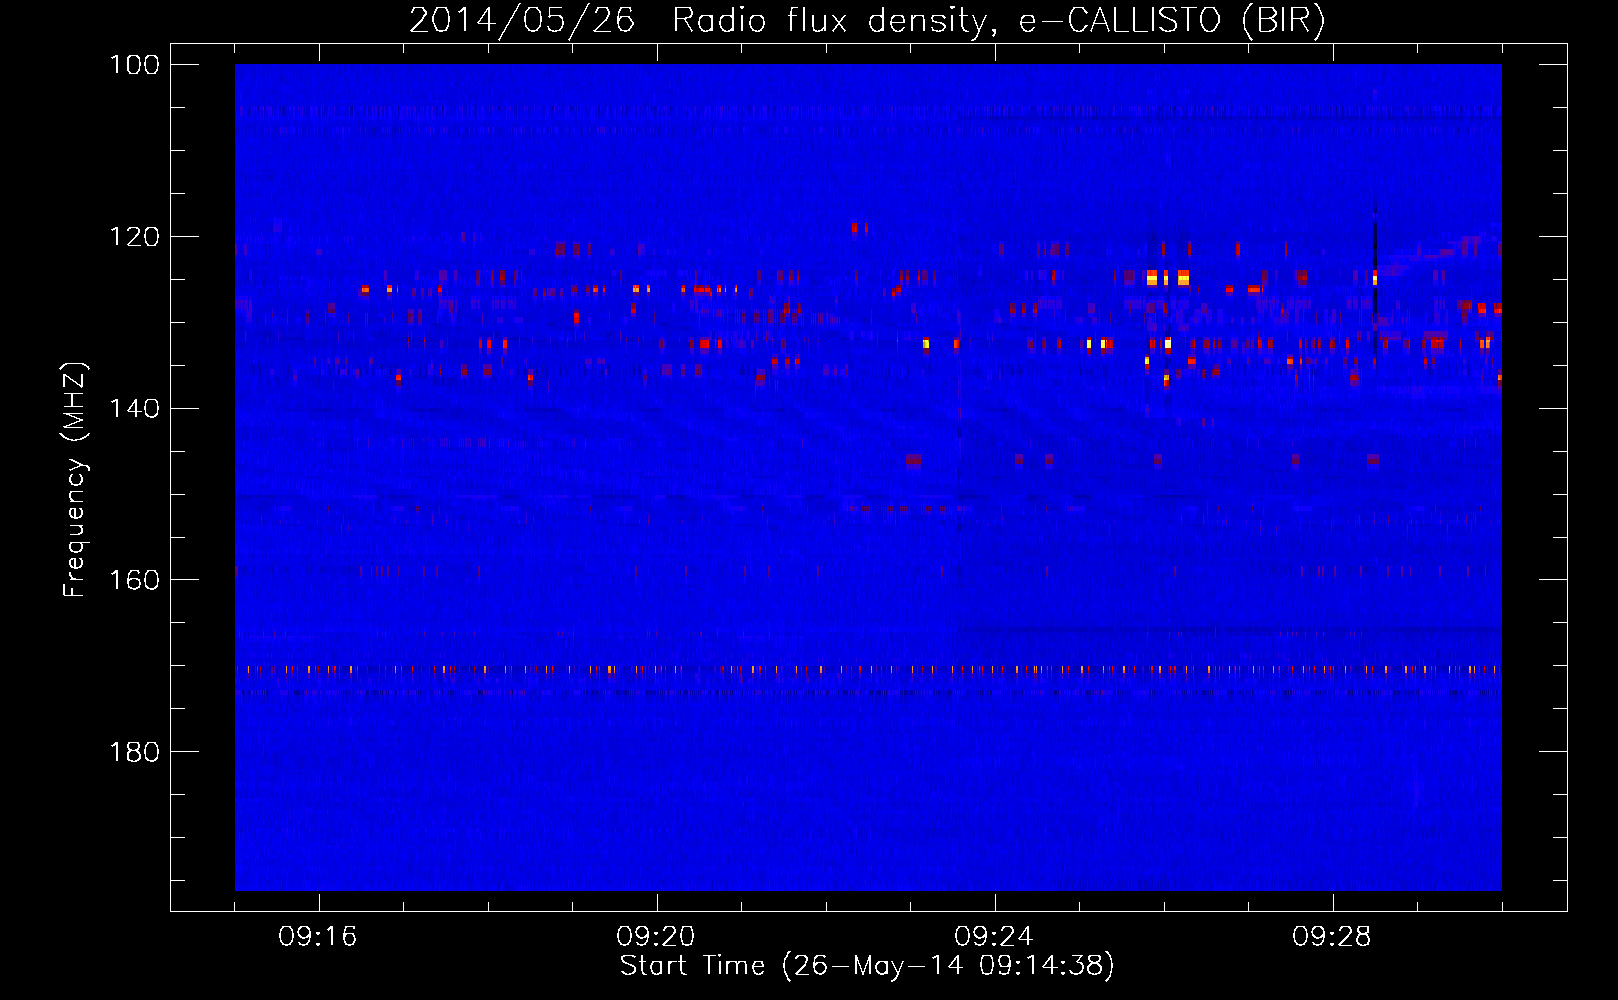This screenshot has width=1618, height=1000.
Task: Click the plot title '2014/05/26 Radio flux density'
Action: [867, 20]
